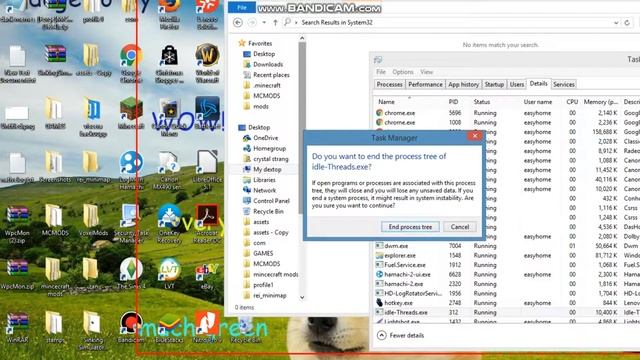Sort processes by PID column
This screenshot has height=360, width=640.
click(453, 102)
